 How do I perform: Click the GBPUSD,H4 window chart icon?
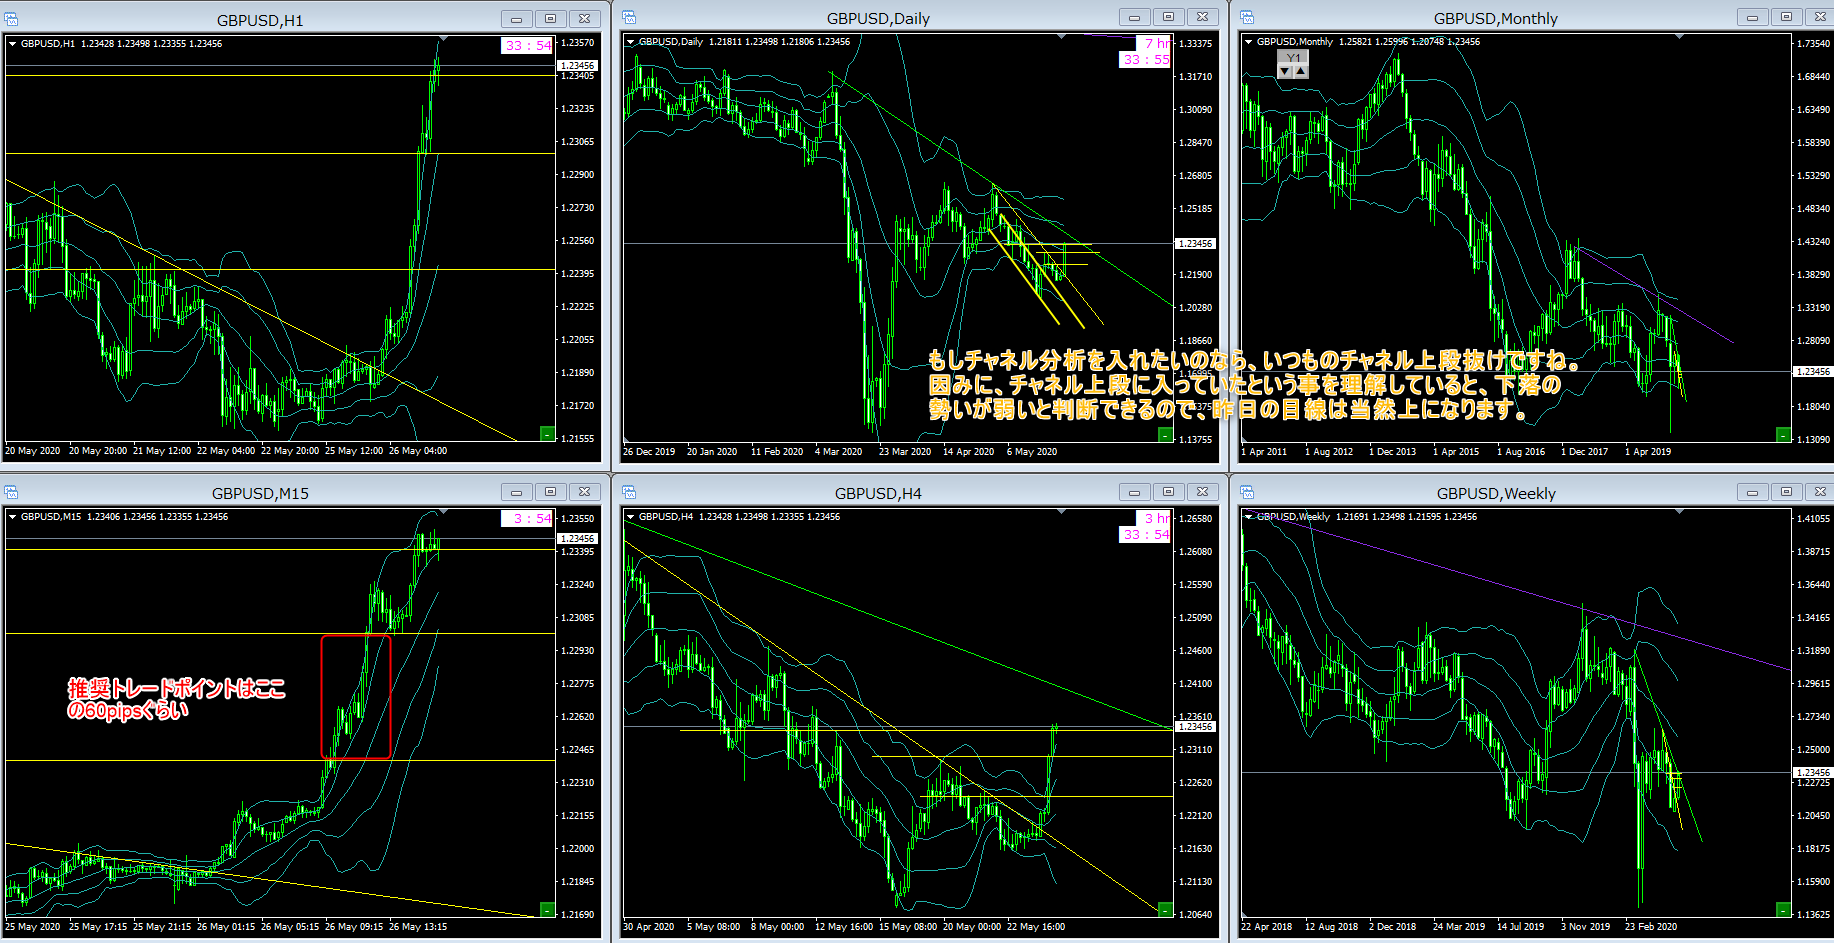[629, 492]
